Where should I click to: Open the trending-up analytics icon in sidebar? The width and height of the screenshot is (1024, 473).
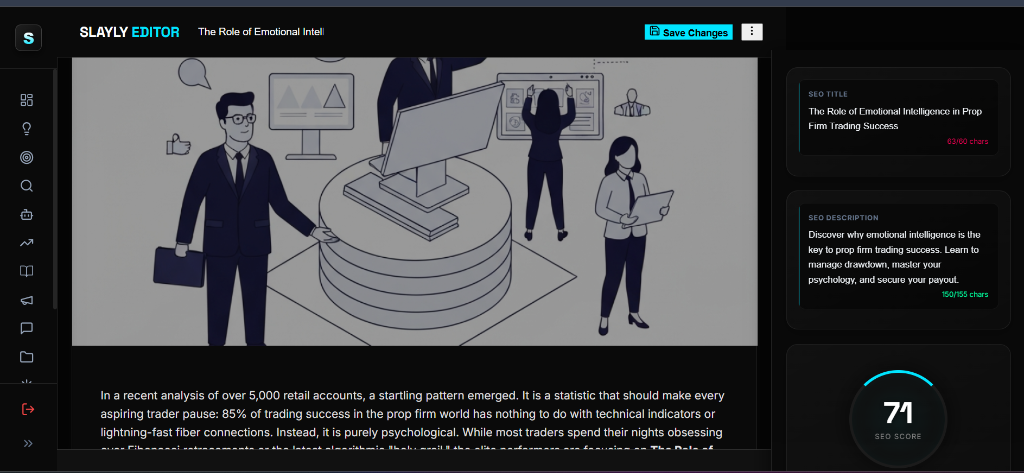point(27,243)
